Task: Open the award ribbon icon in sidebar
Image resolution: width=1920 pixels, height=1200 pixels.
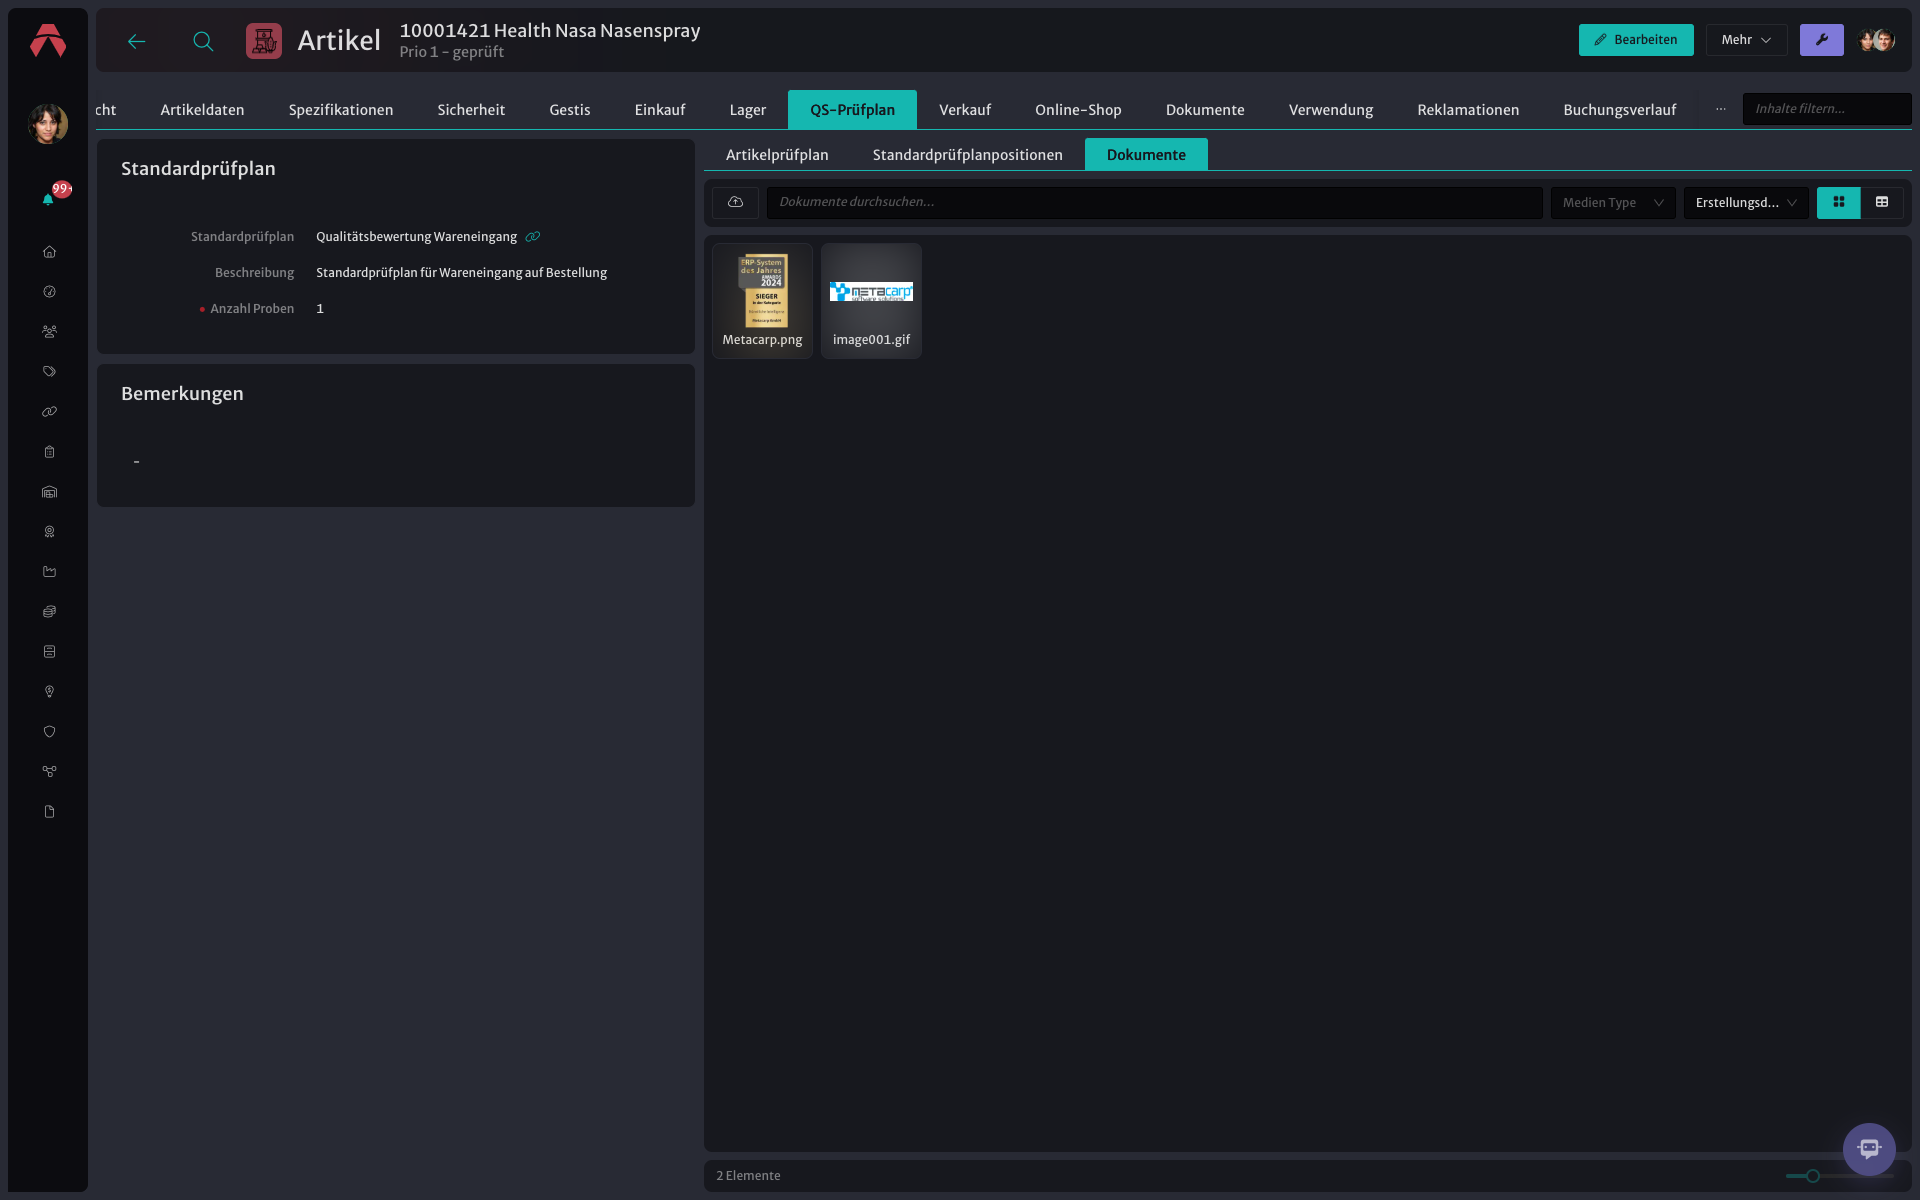Action: pyautogui.click(x=49, y=532)
